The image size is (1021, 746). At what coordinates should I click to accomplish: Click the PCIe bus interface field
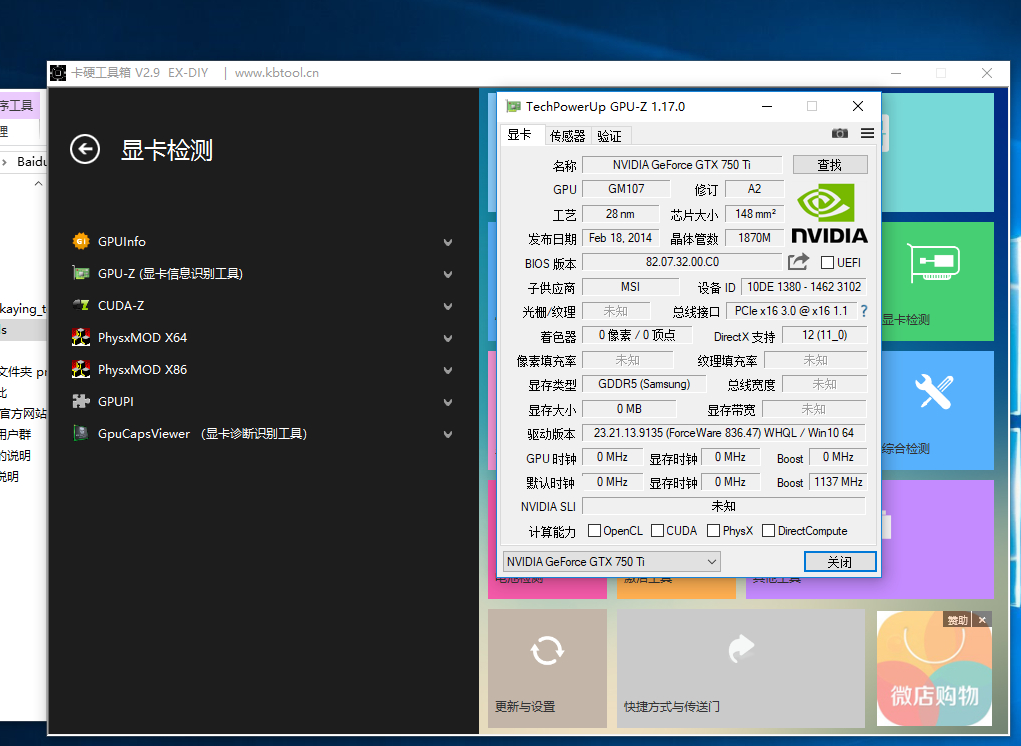coord(791,311)
